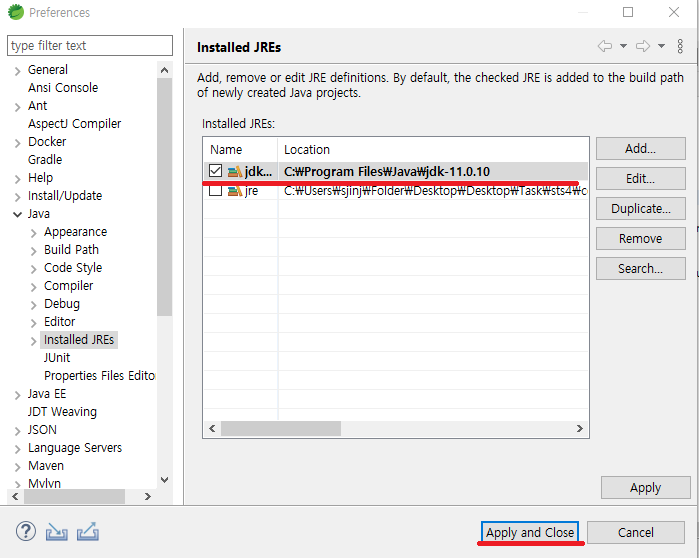Click the tree vertical scrollbar thumb
This screenshot has height=558, width=699.
click(x=164, y=197)
